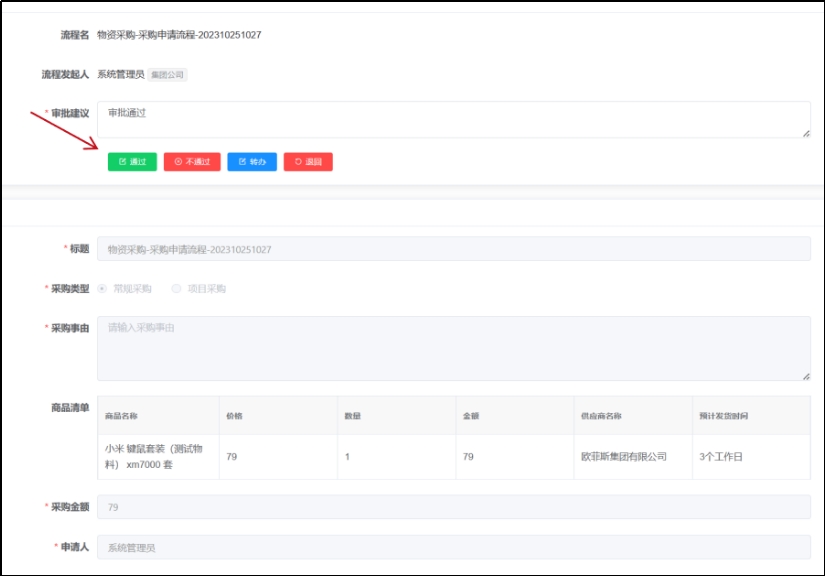Click the 欧菲斯集团有限公司 supplier cell
Viewport: 825px width, 576px height.
click(x=623, y=457)
